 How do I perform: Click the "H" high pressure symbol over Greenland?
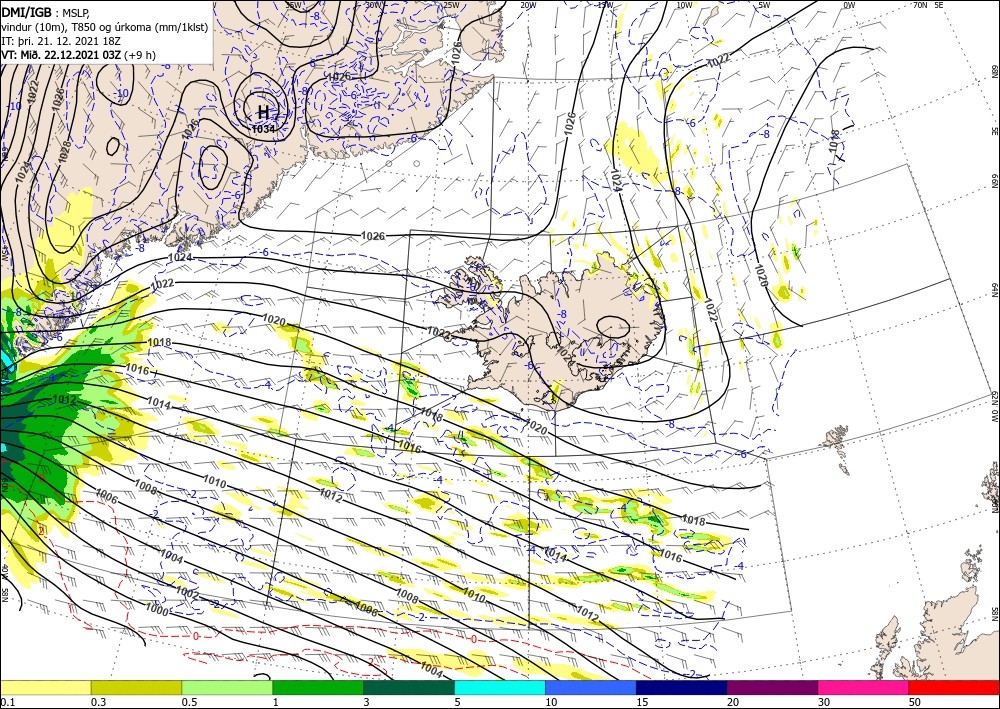pos(263,113)
